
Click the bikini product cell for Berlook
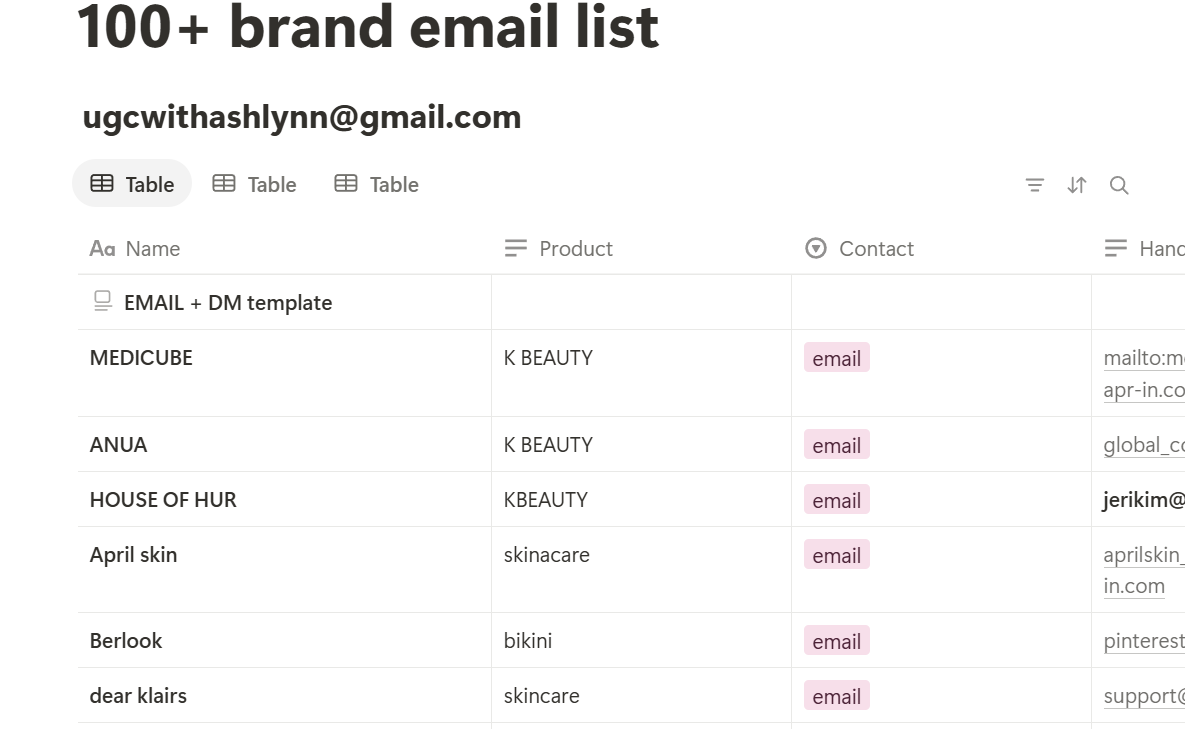pos(528,641)
